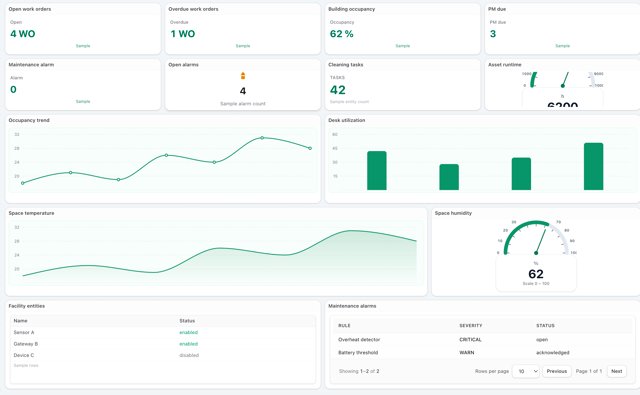Select the Overheat detector alarm rule
Image resolution: width=640 pixels, height=395 pixels.
tap(359, 340)
